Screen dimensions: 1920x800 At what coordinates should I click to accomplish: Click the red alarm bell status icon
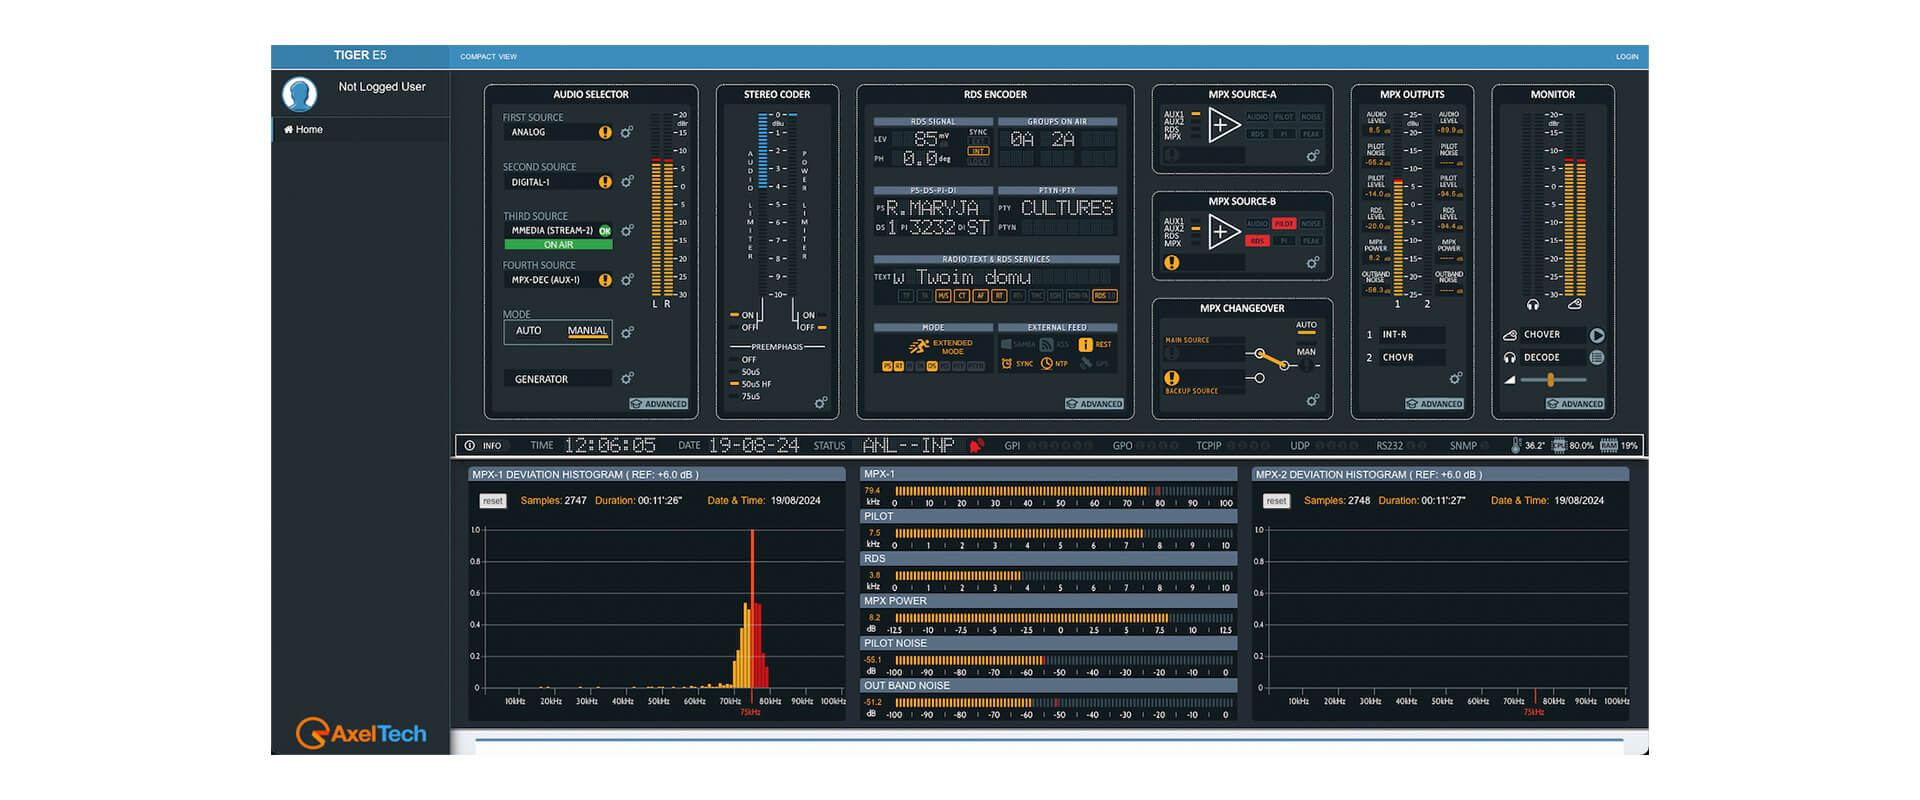pyautogui.click(x=977, y=446)
